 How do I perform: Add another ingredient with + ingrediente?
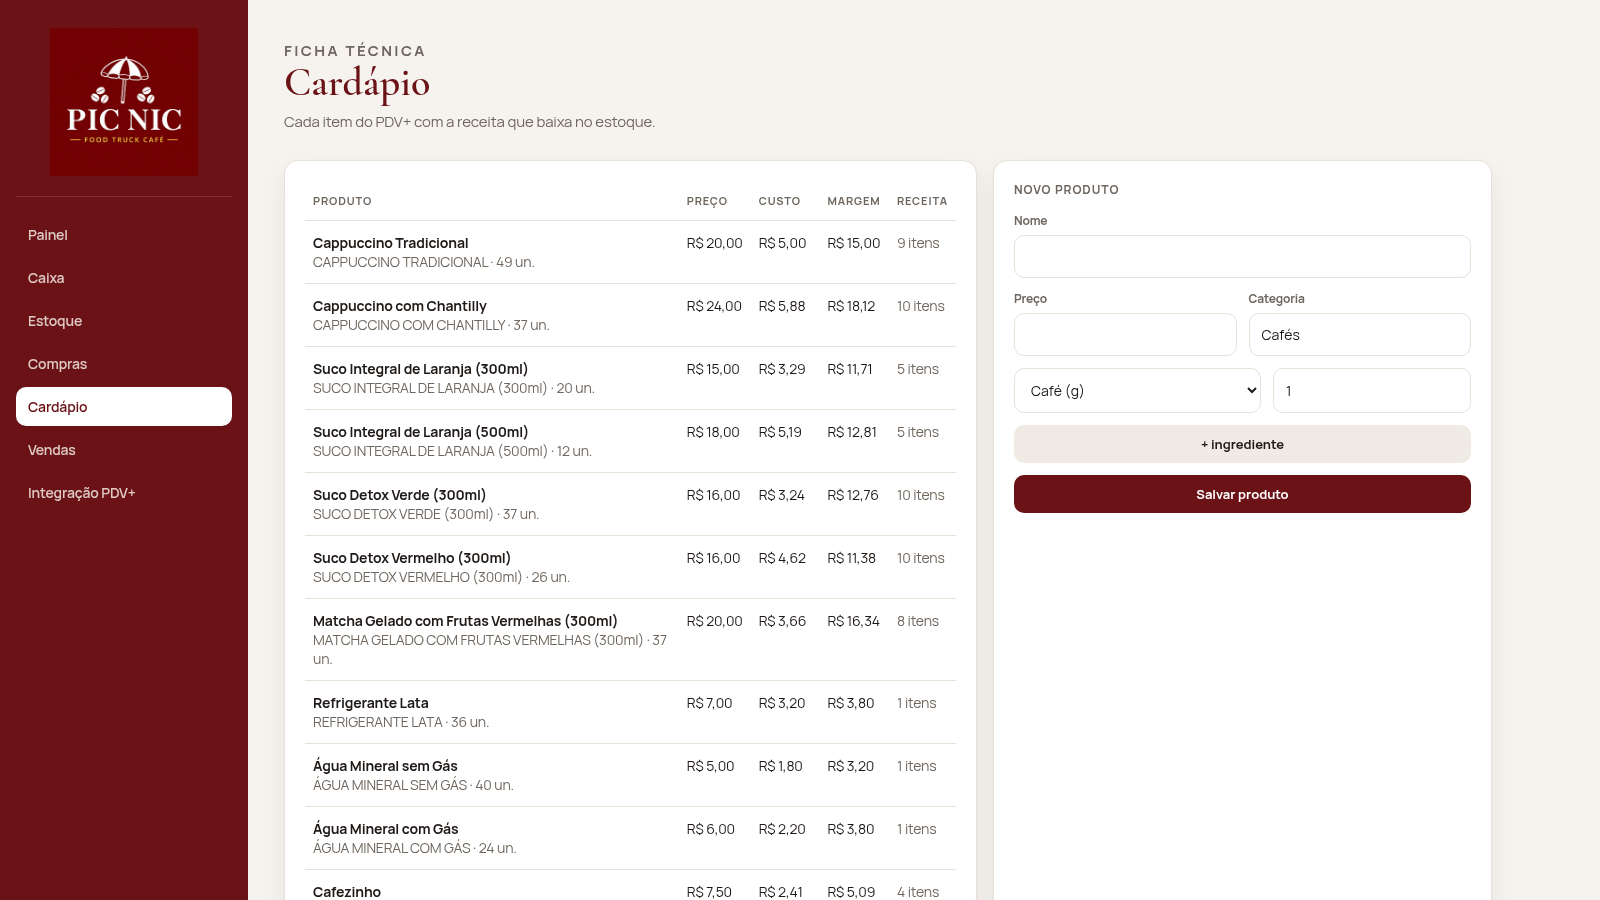[x=1242, y=444]
